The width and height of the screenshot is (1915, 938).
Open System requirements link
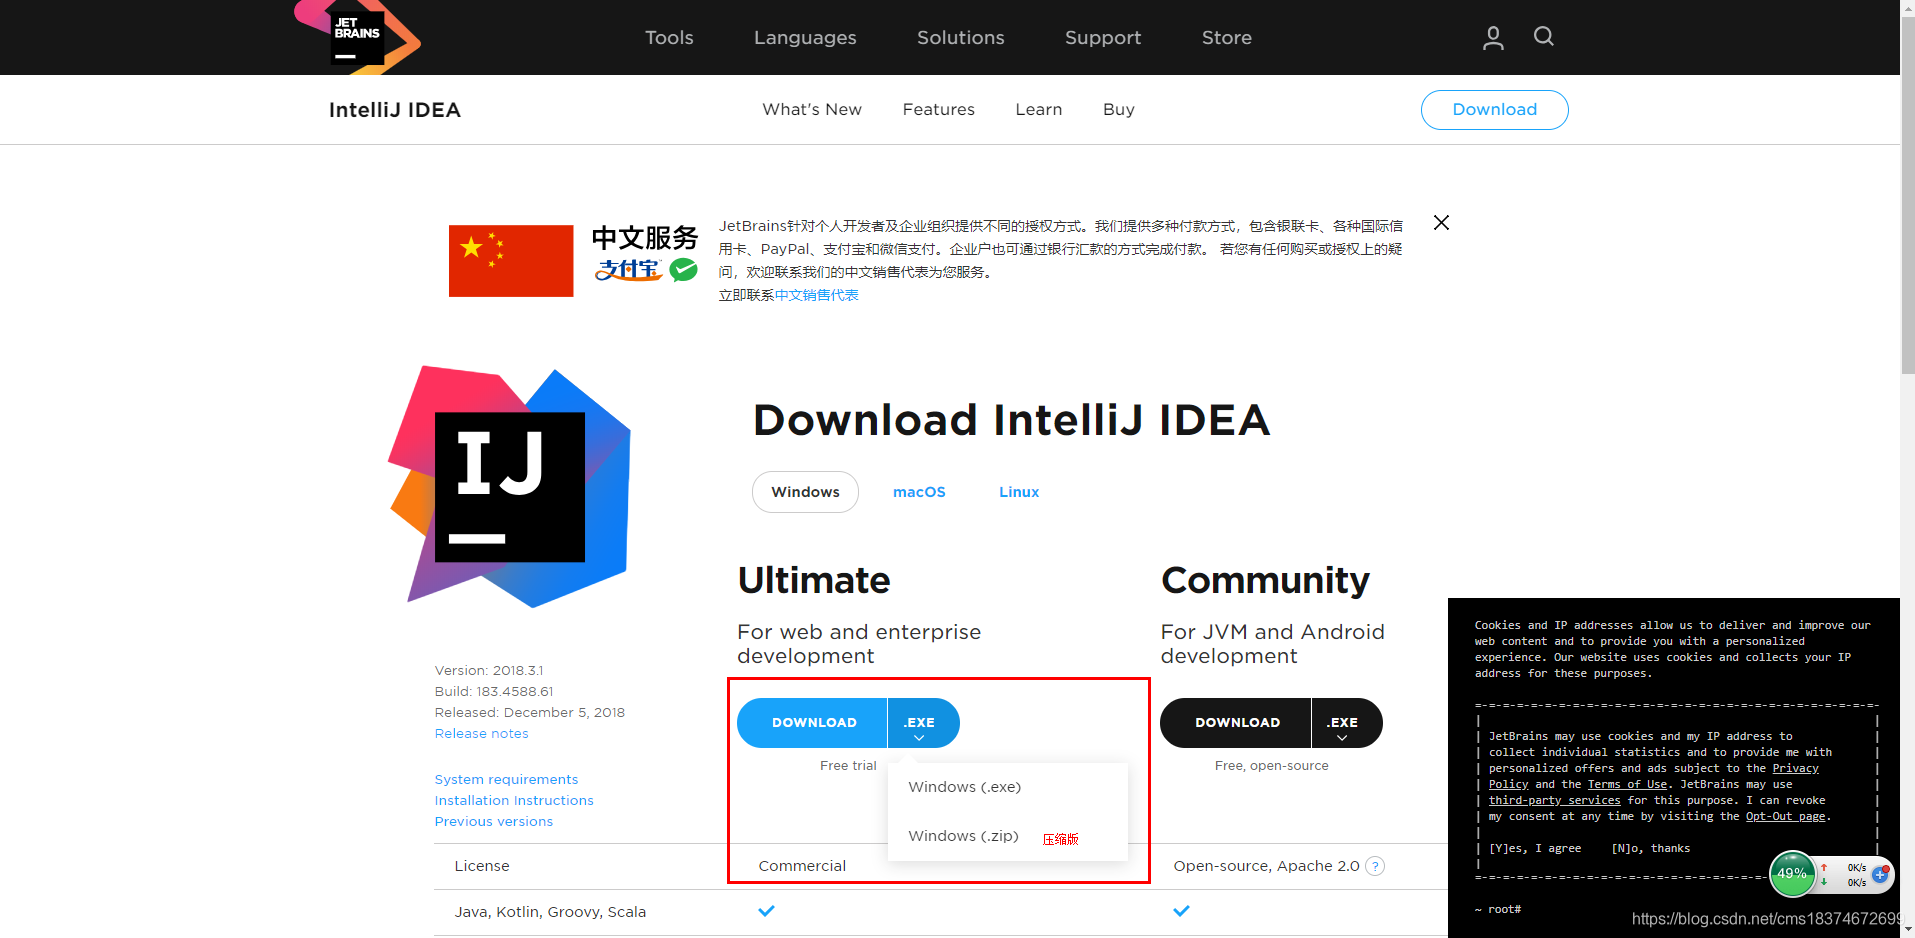coord(506,780)
